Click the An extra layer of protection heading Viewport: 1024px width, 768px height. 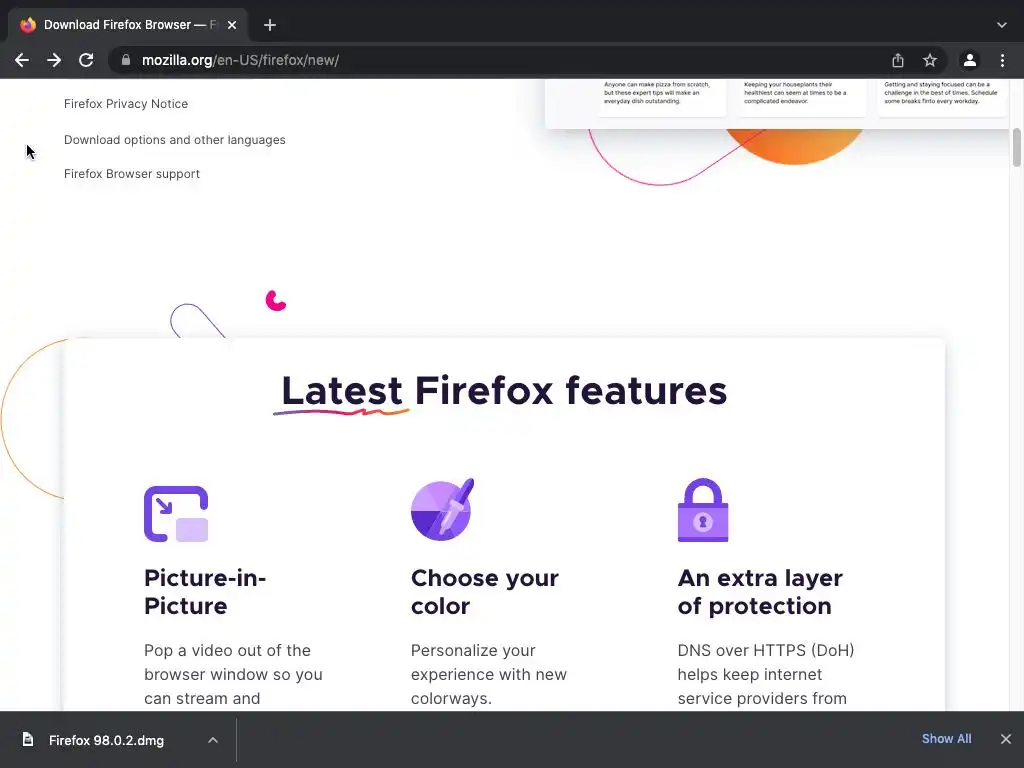coord(760,592)
